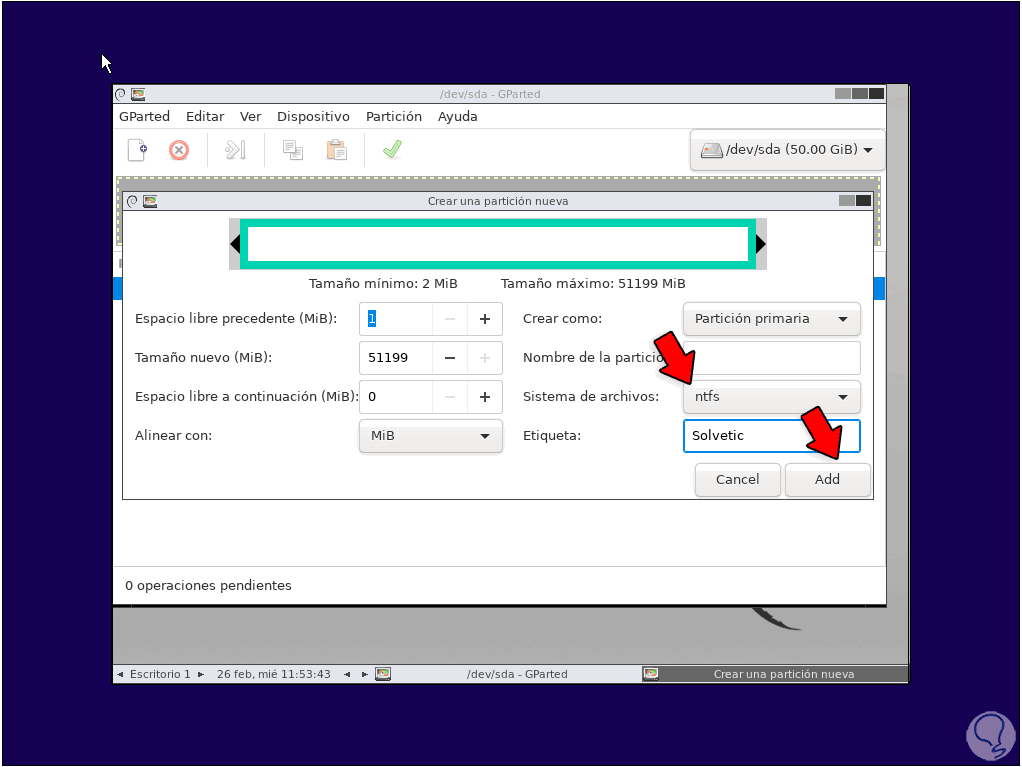Viewport: 1022px width, 767px height.
Task: Increase Tamaño nuevo with plus button
Action: pos(484,358)
